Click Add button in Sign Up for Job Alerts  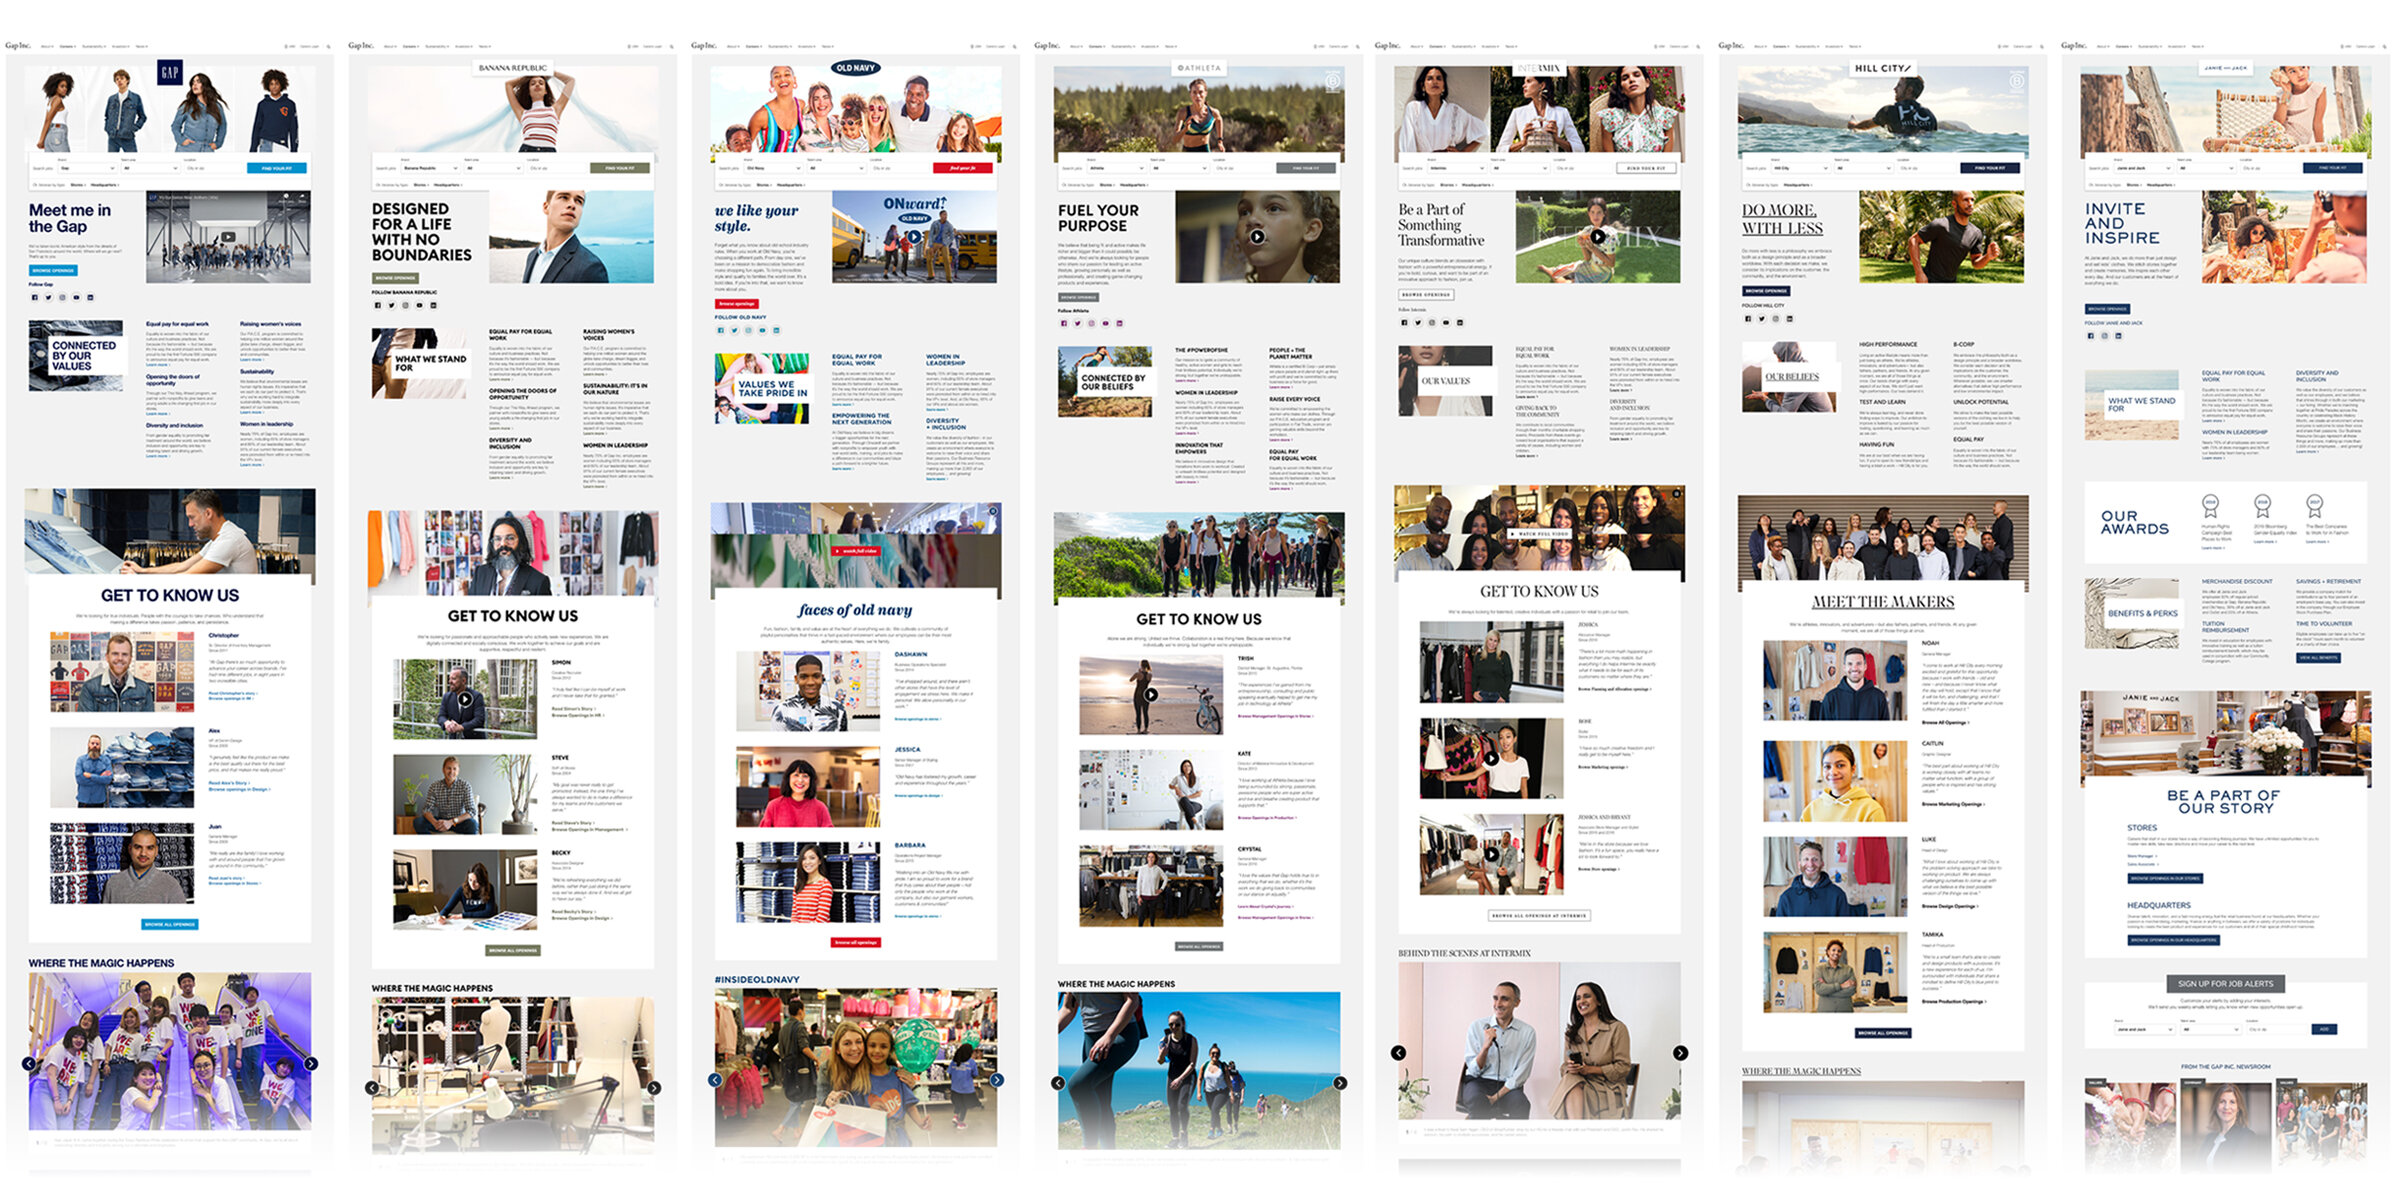[x=2324, y=1029]
